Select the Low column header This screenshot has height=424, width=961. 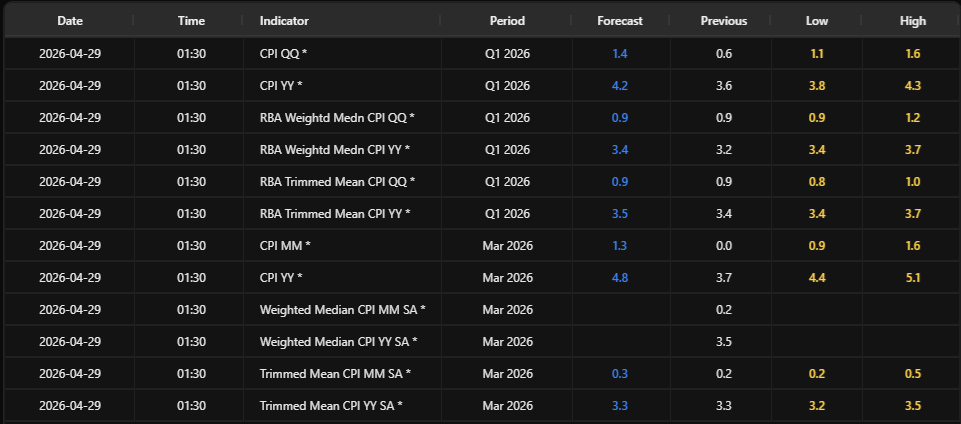[x=817, y=21]
